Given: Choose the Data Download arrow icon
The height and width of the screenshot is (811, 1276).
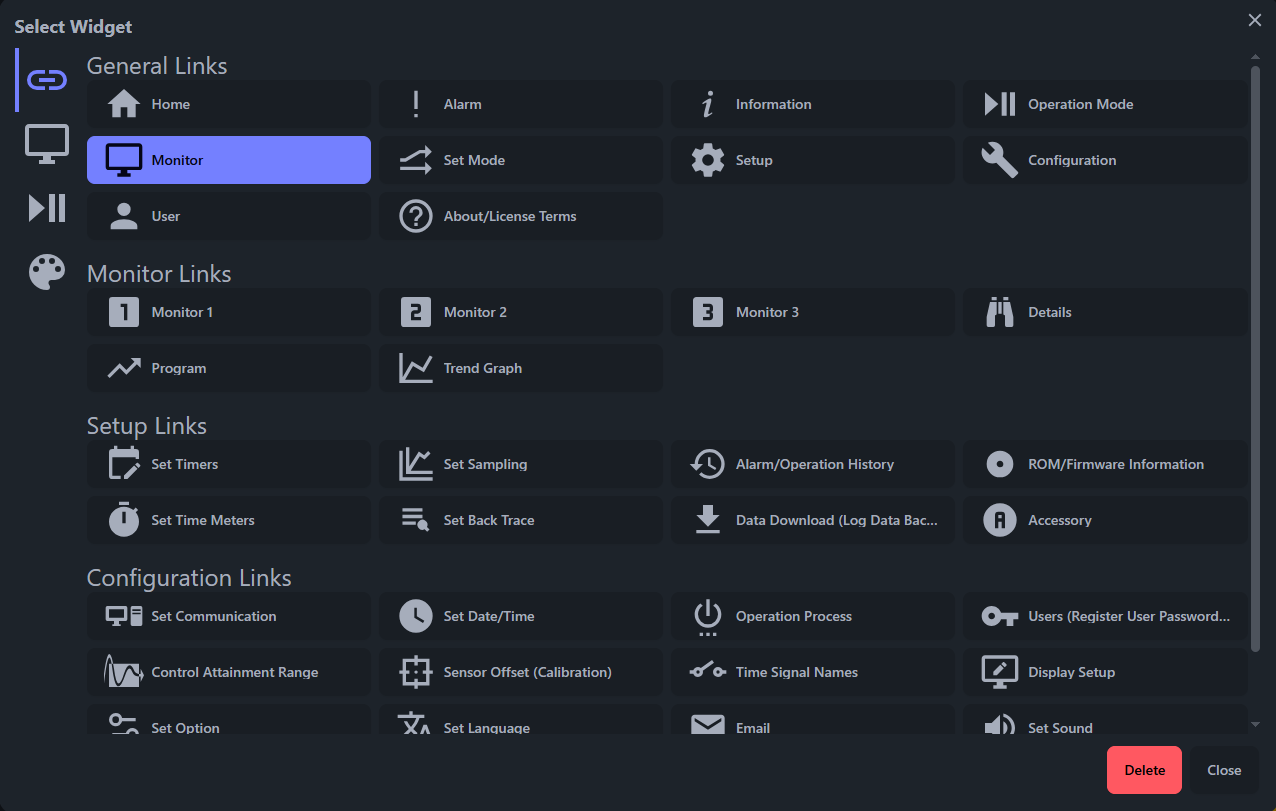Looking at the screenshot, I should pos(708,520).
